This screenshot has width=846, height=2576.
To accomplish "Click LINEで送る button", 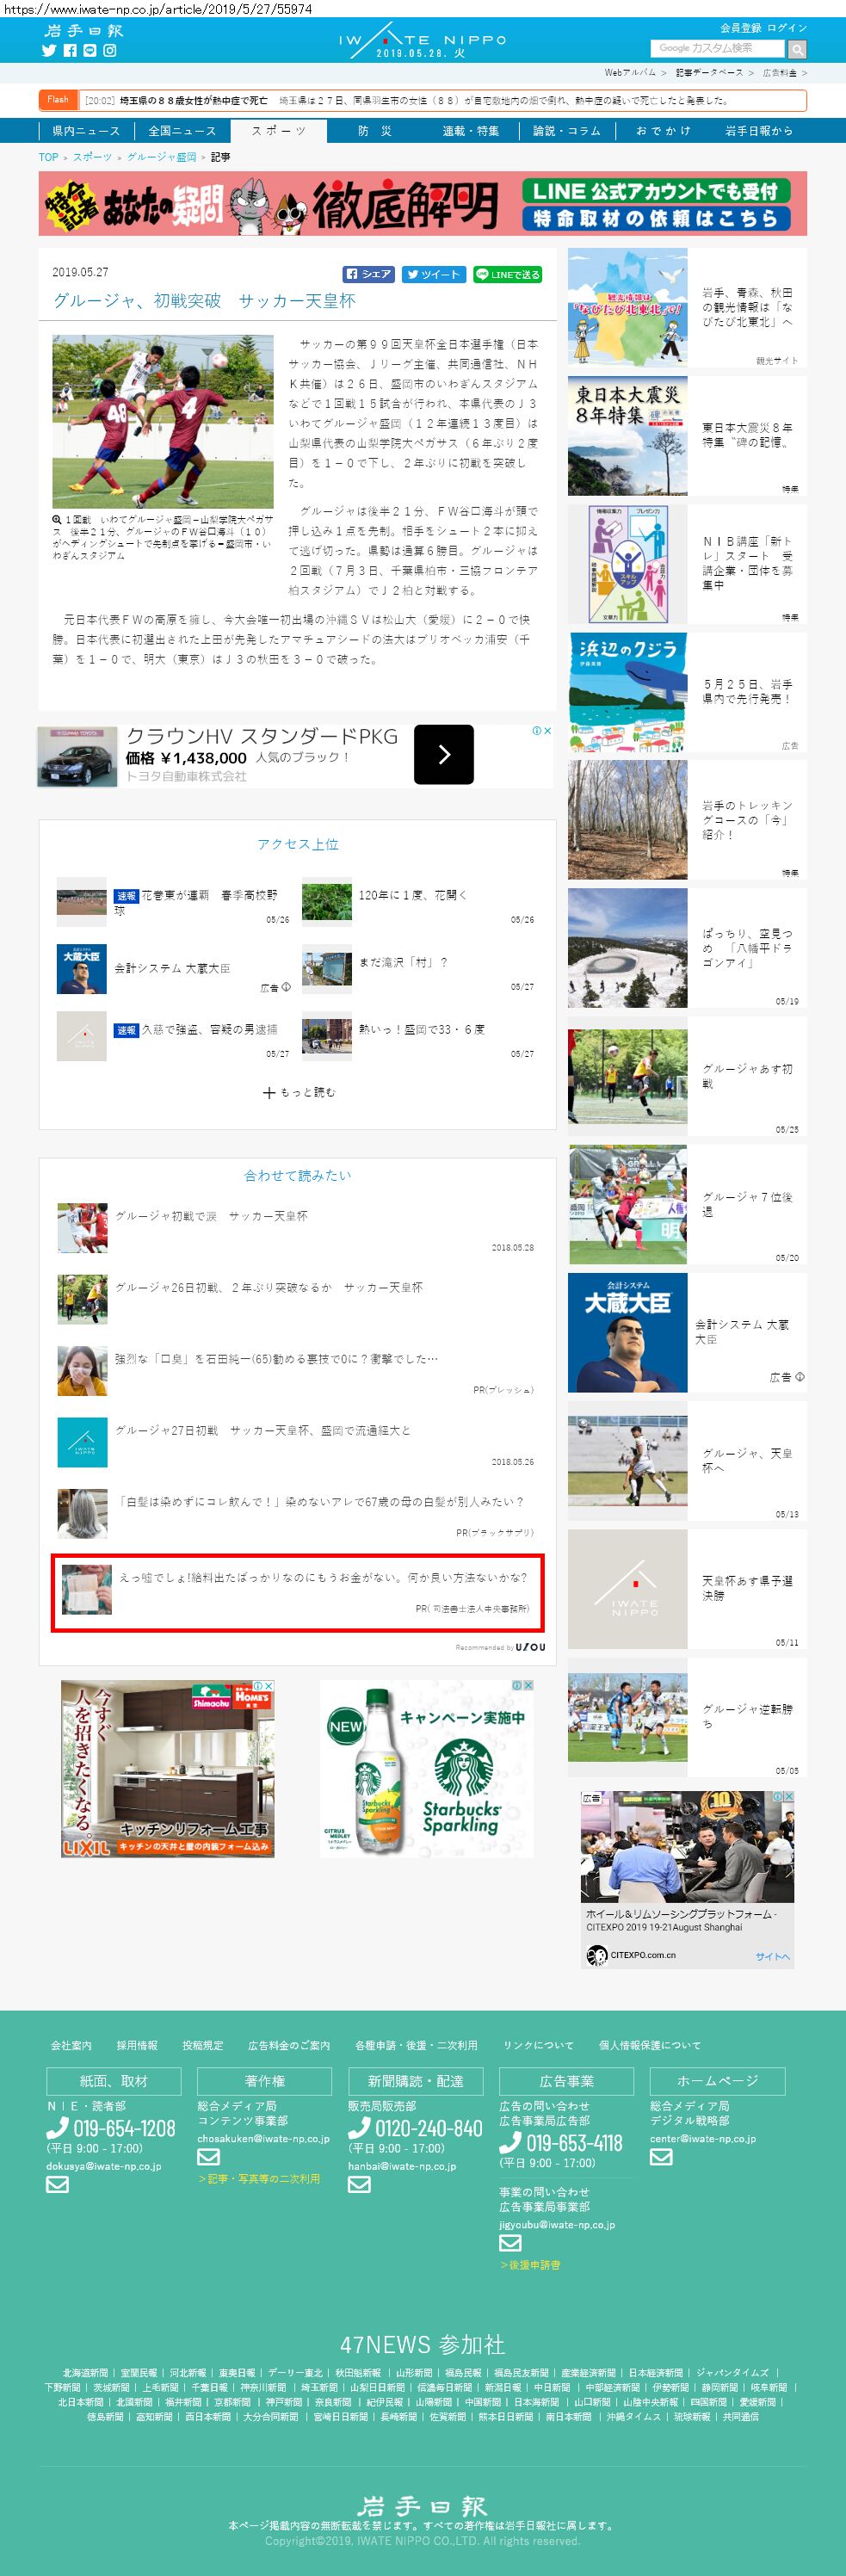I will [508, 274].
